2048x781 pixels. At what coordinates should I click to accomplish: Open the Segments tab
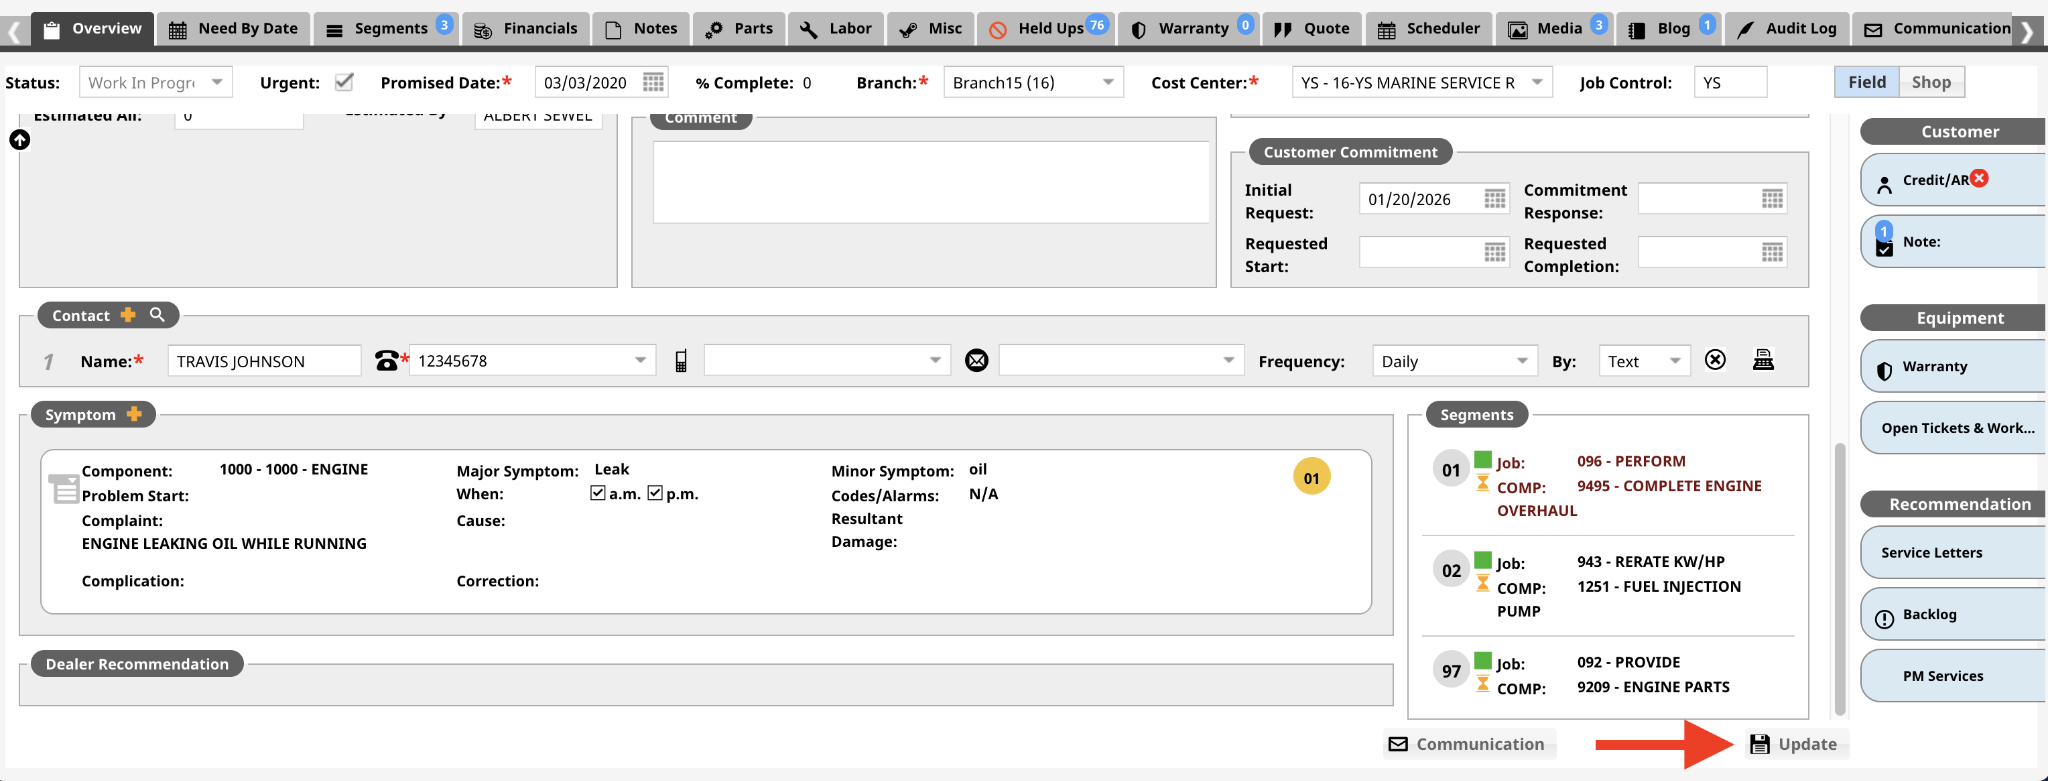(387, 29)
